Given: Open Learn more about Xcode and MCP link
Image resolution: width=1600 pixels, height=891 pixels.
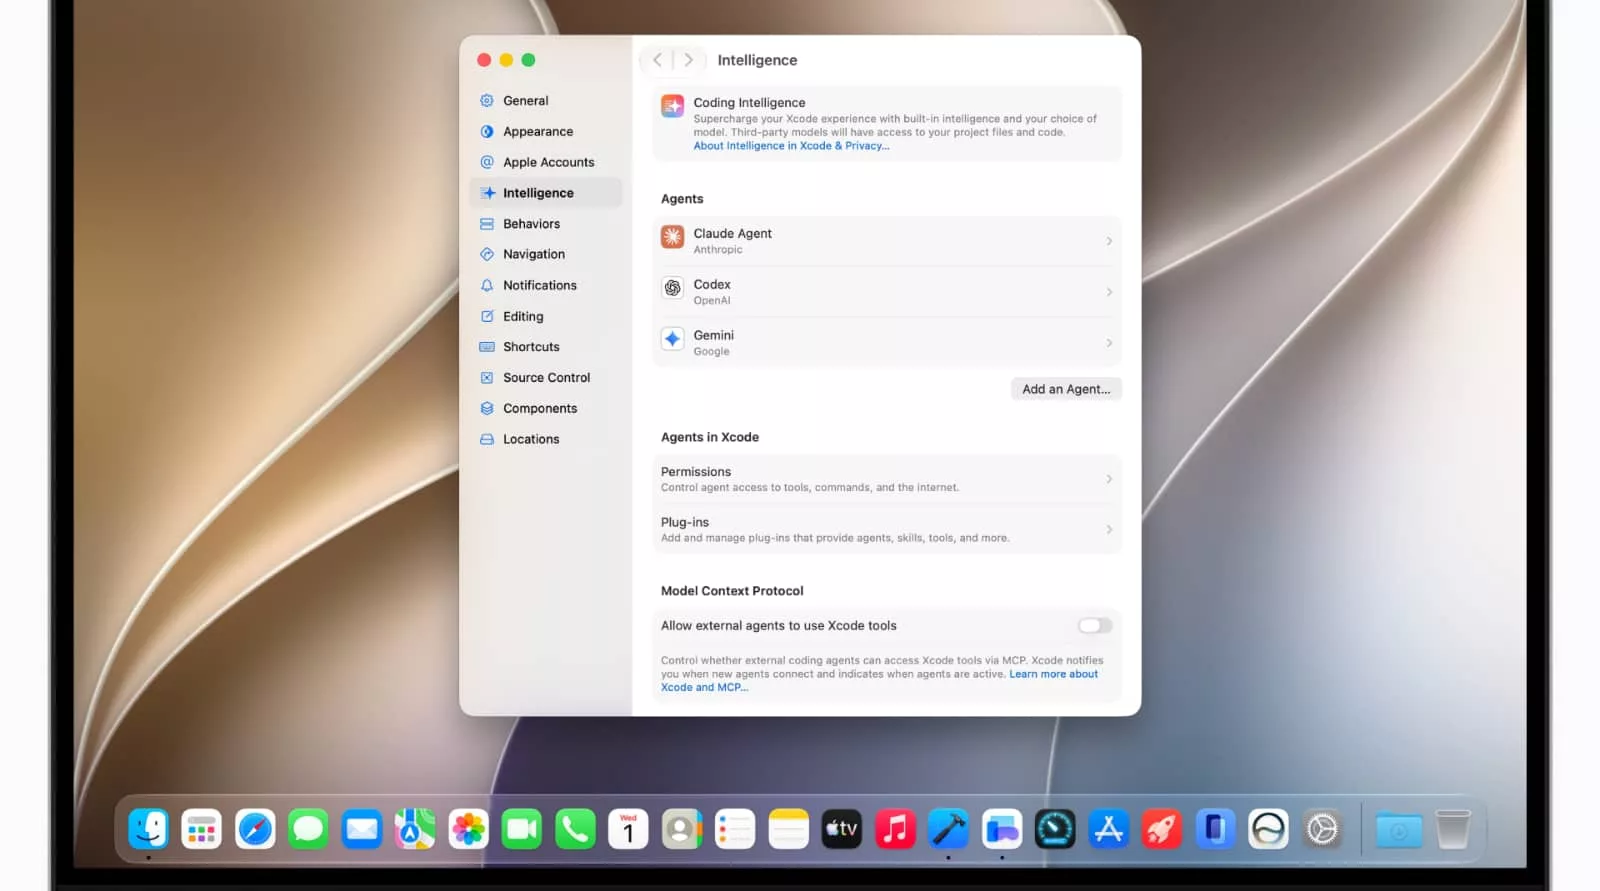Looking at the screenshot, I should (x=1053, y=674).
